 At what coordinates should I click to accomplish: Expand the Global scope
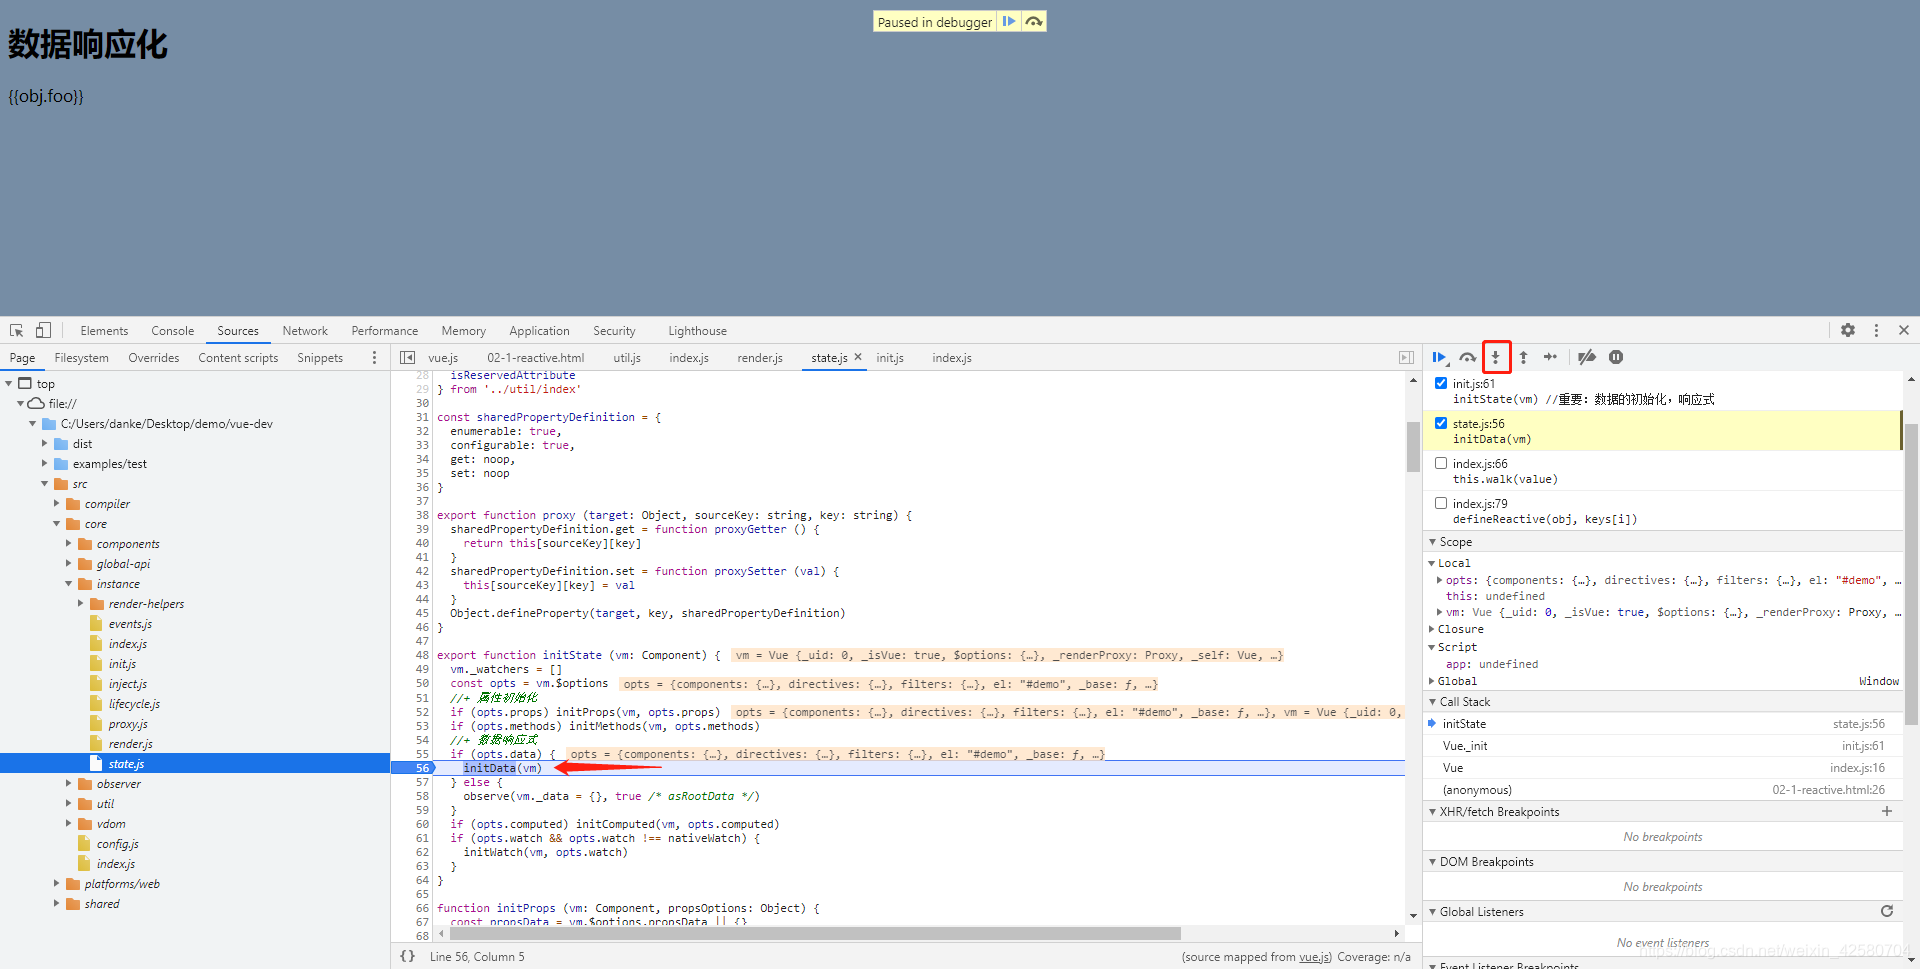click(1431, 681)
